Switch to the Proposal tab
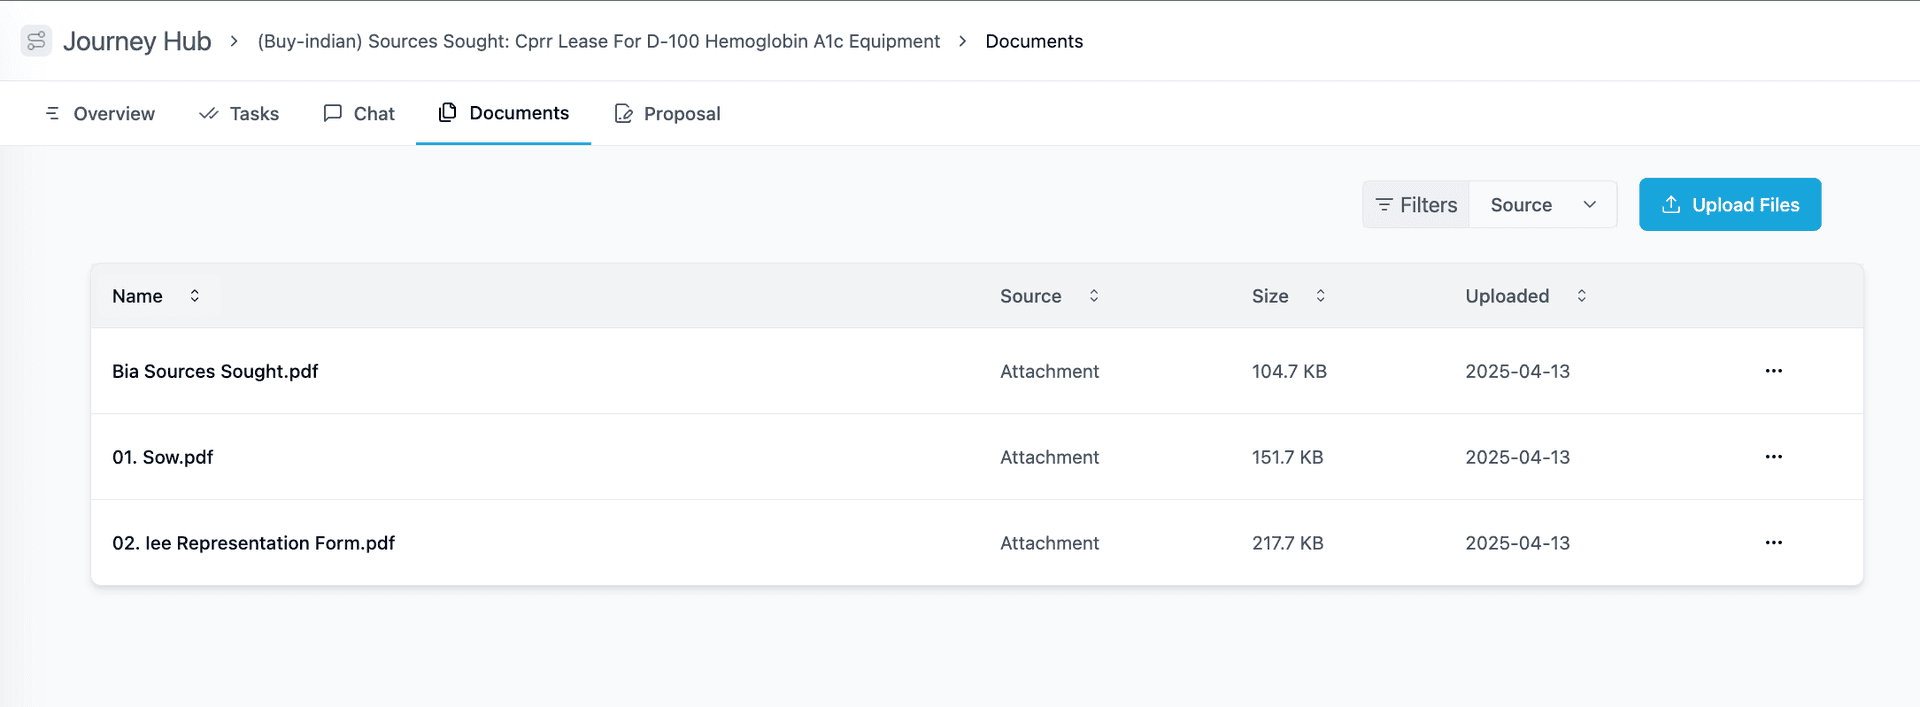 click(667, 113)
